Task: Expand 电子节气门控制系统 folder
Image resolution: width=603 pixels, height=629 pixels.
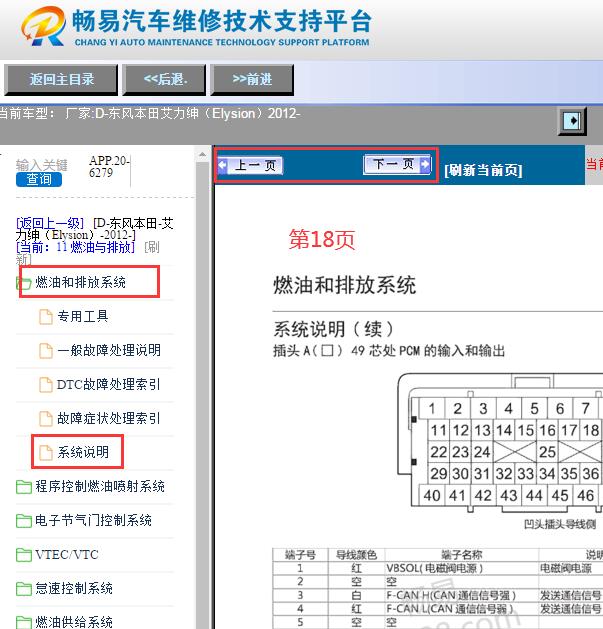Action: tap(93, 520)
